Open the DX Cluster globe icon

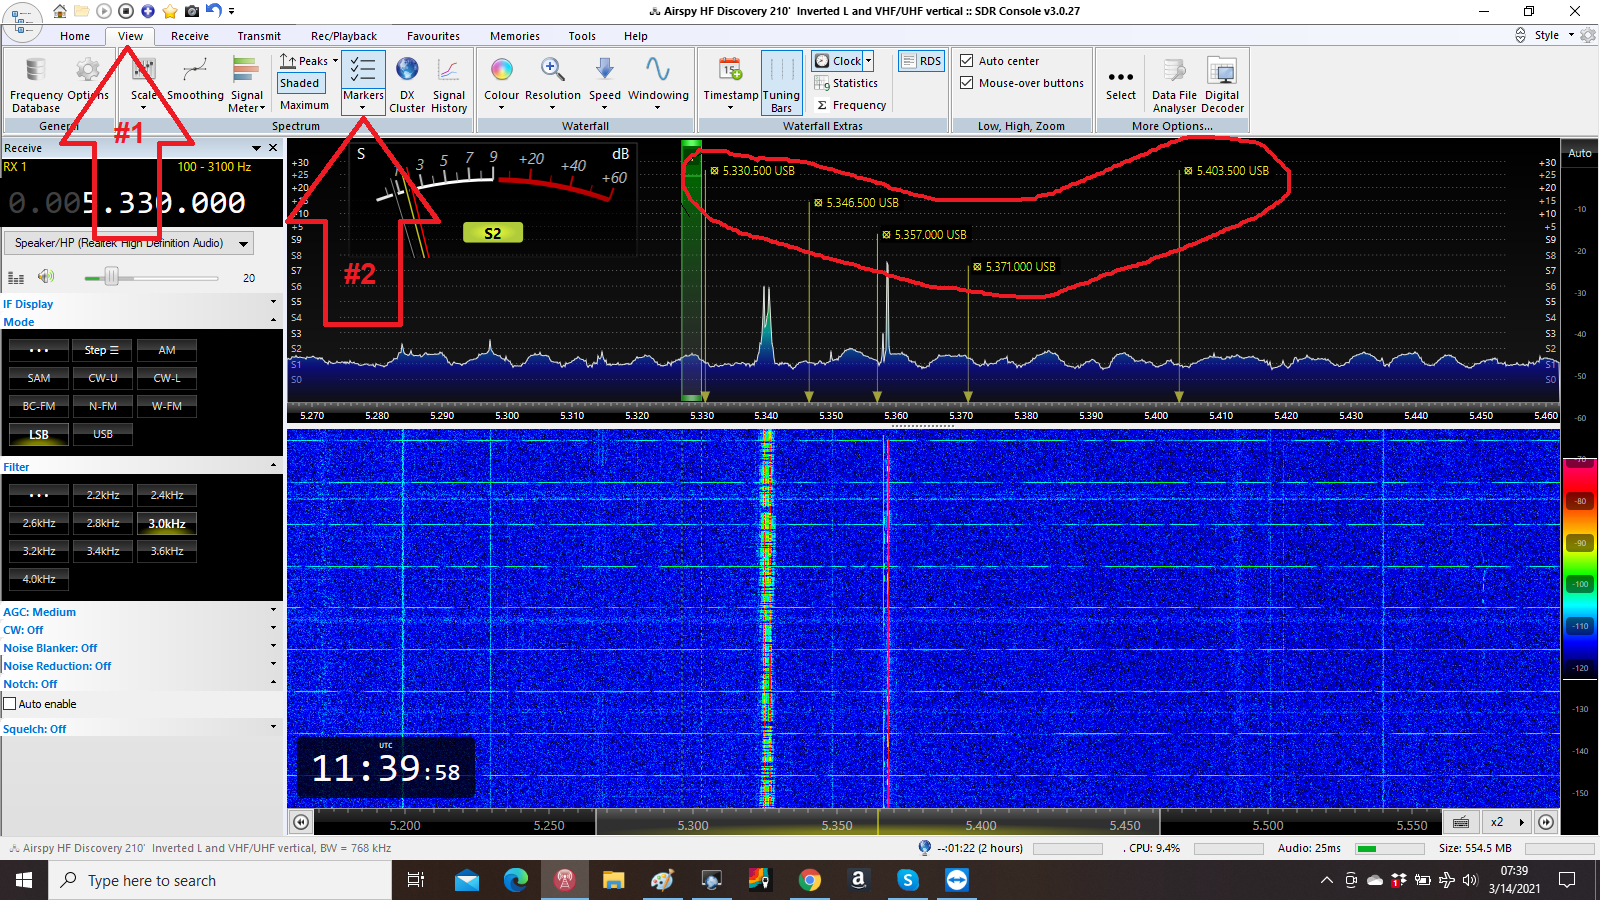[407, 70]
